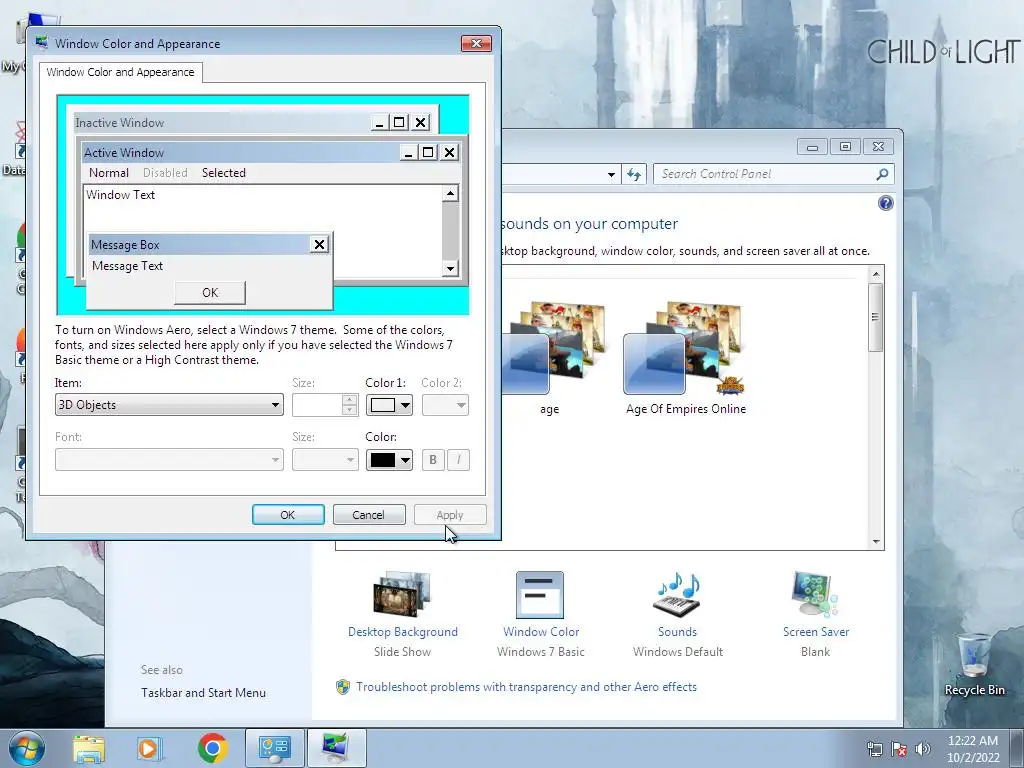Click the Show desktop strip beside the clock
The height and width of the screenshot is (768, 1024).
(x=1016, y=748)
